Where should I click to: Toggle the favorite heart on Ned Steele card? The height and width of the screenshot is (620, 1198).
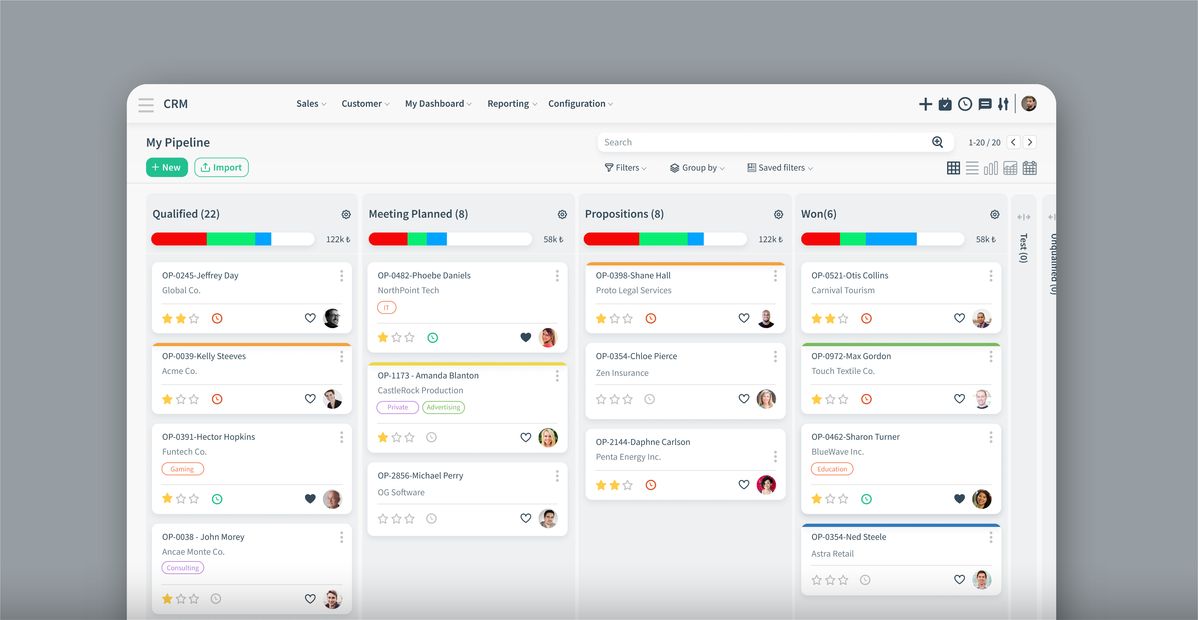coord(960,579)
